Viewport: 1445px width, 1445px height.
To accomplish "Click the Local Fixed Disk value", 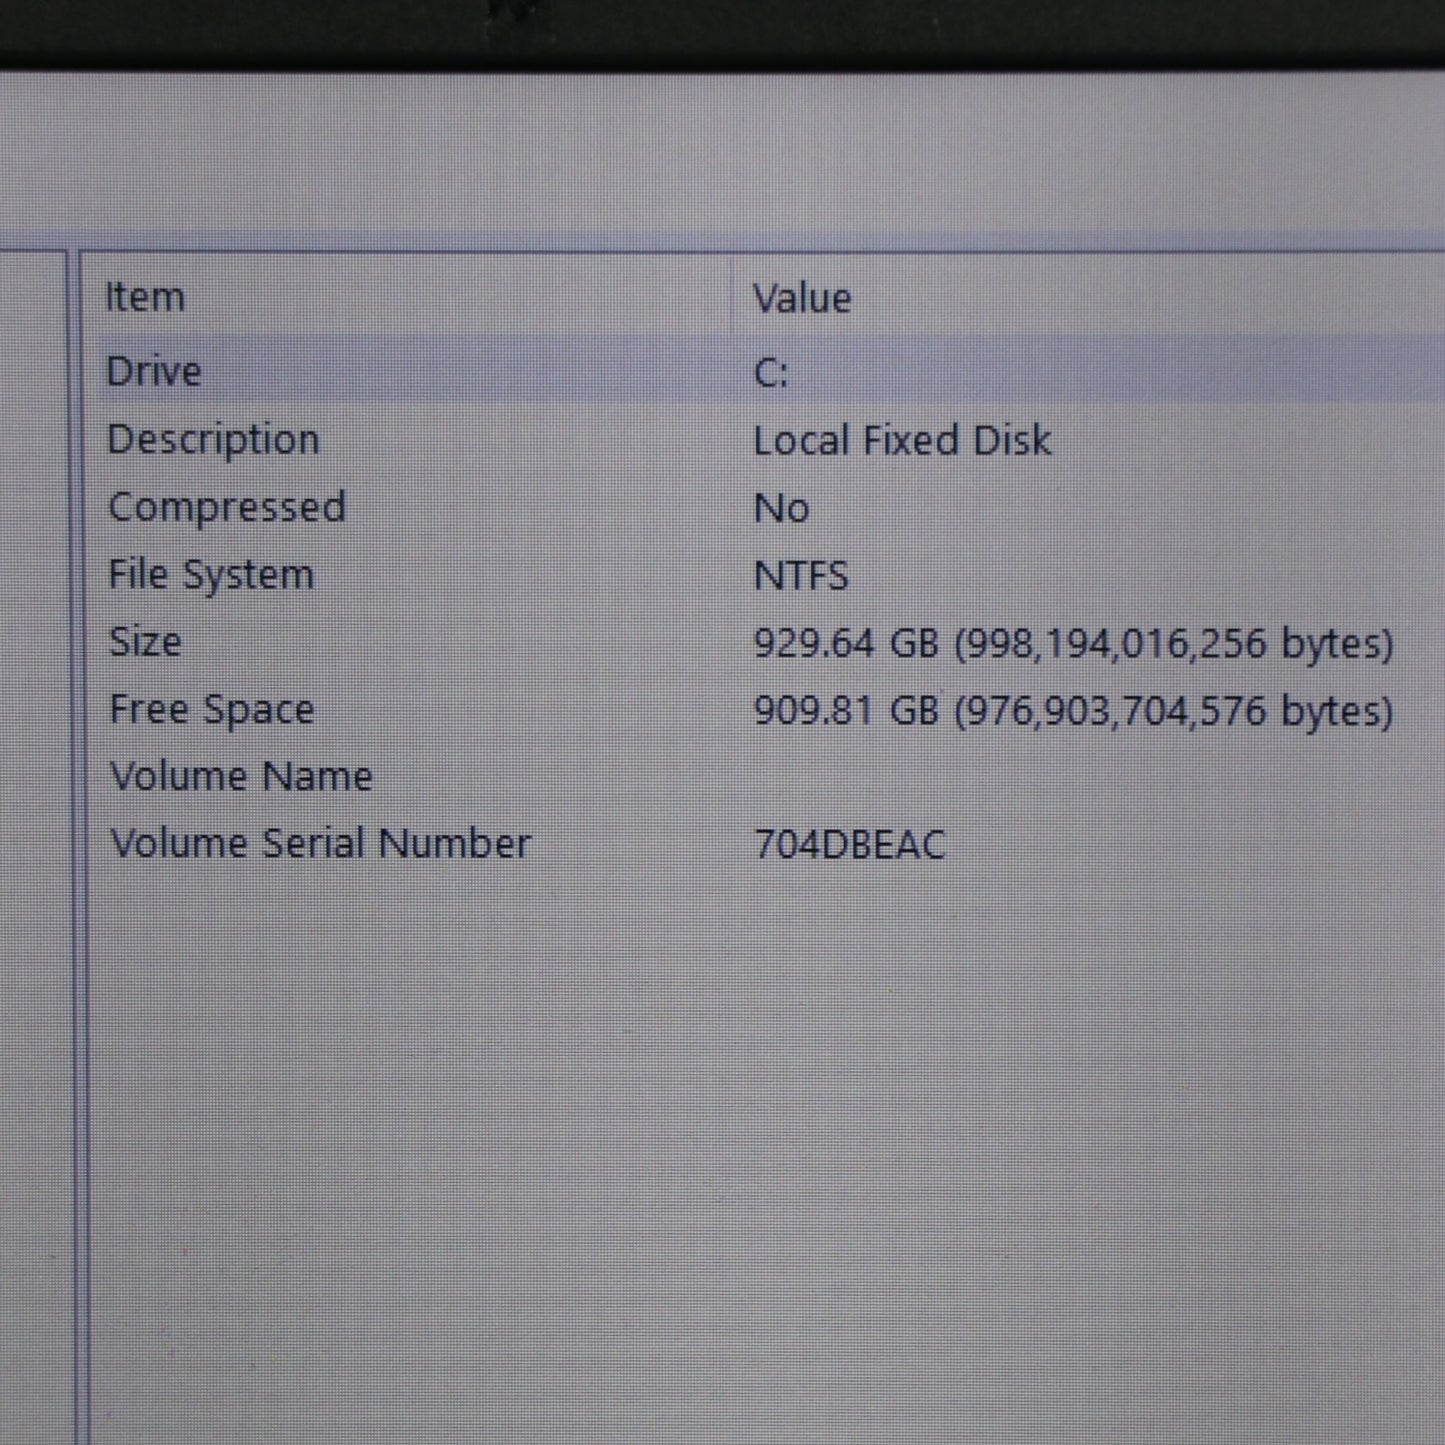I will point(901,440).
